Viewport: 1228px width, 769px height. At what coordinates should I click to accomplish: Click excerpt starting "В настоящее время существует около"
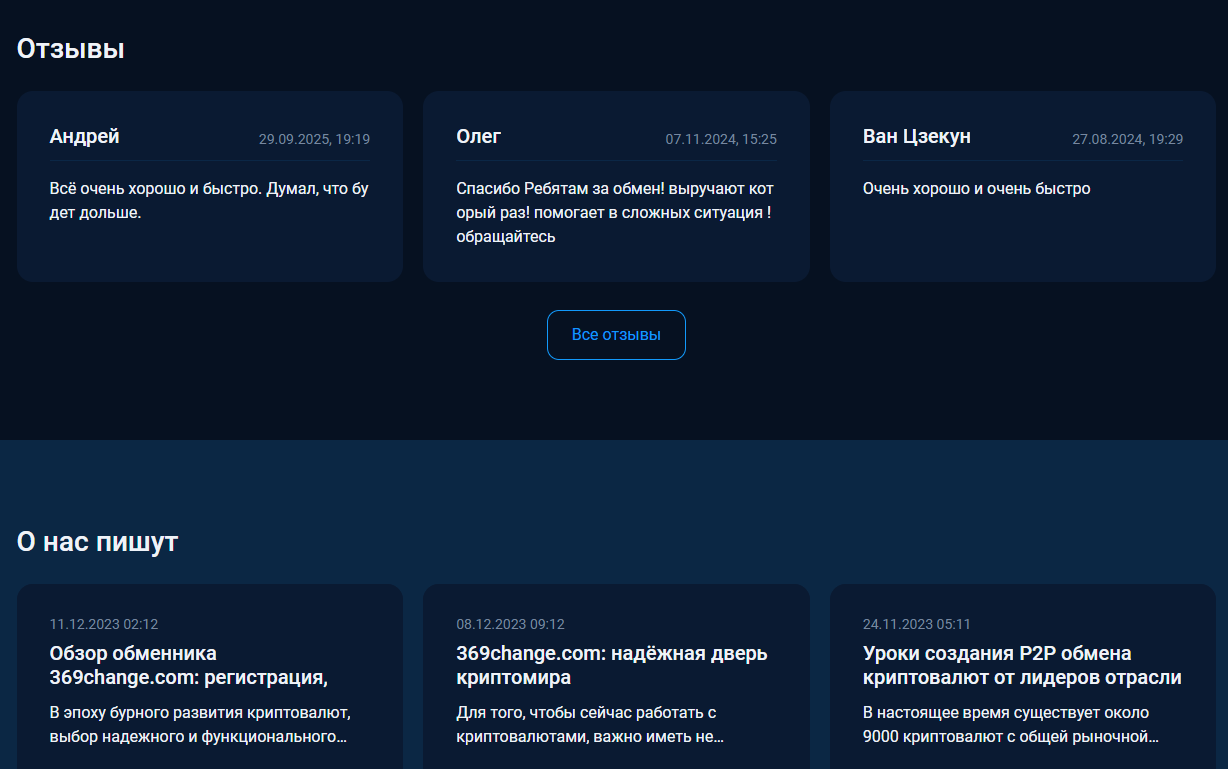pyautogui.click(x=1010, y=725)
